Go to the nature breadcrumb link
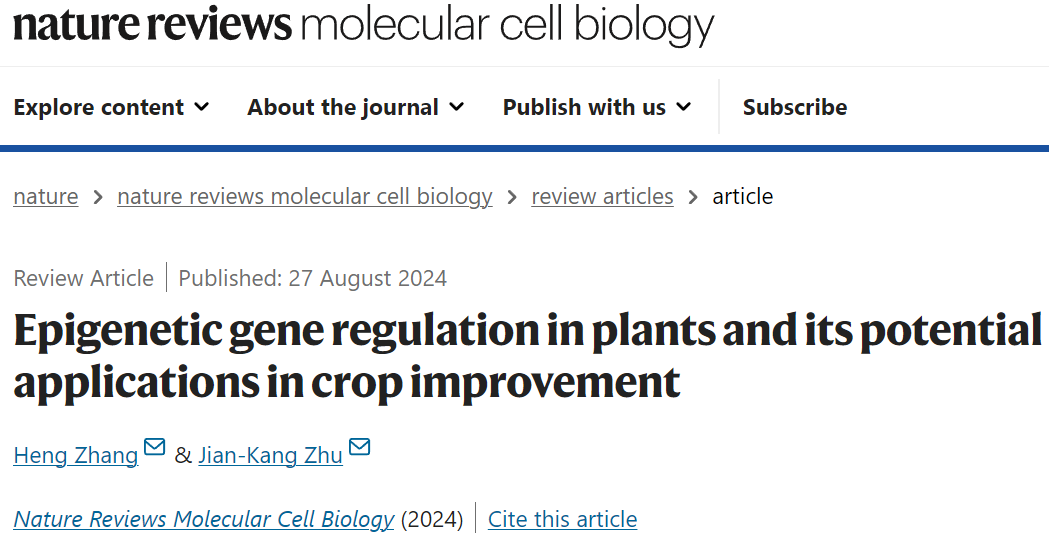The height and width of the screenshot is (537, 1049). pyautogui.click(x=46, y=196)
